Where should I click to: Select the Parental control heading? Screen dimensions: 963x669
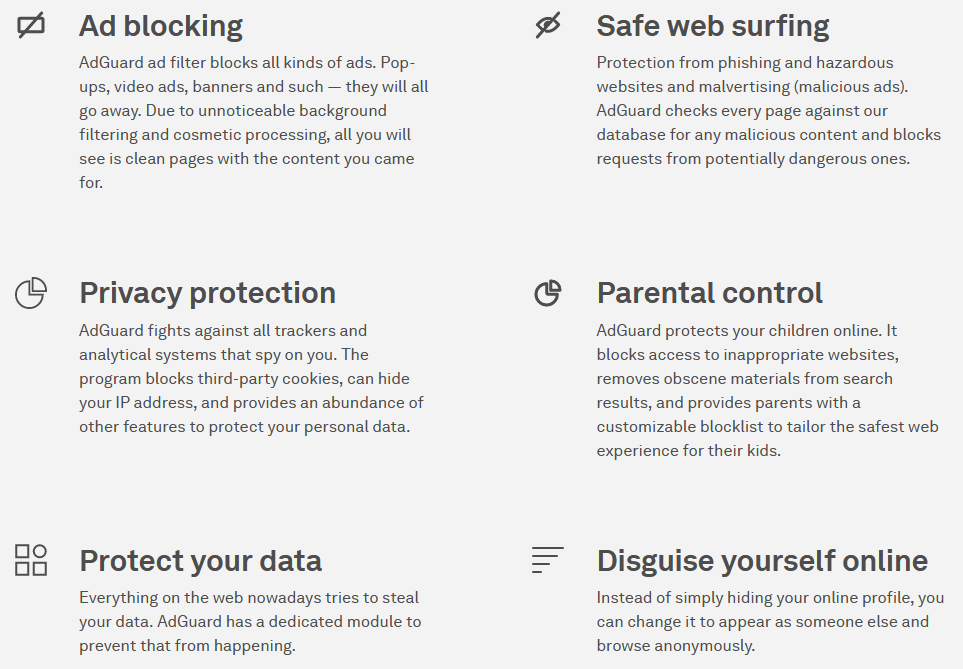click(x=710, y=293)
